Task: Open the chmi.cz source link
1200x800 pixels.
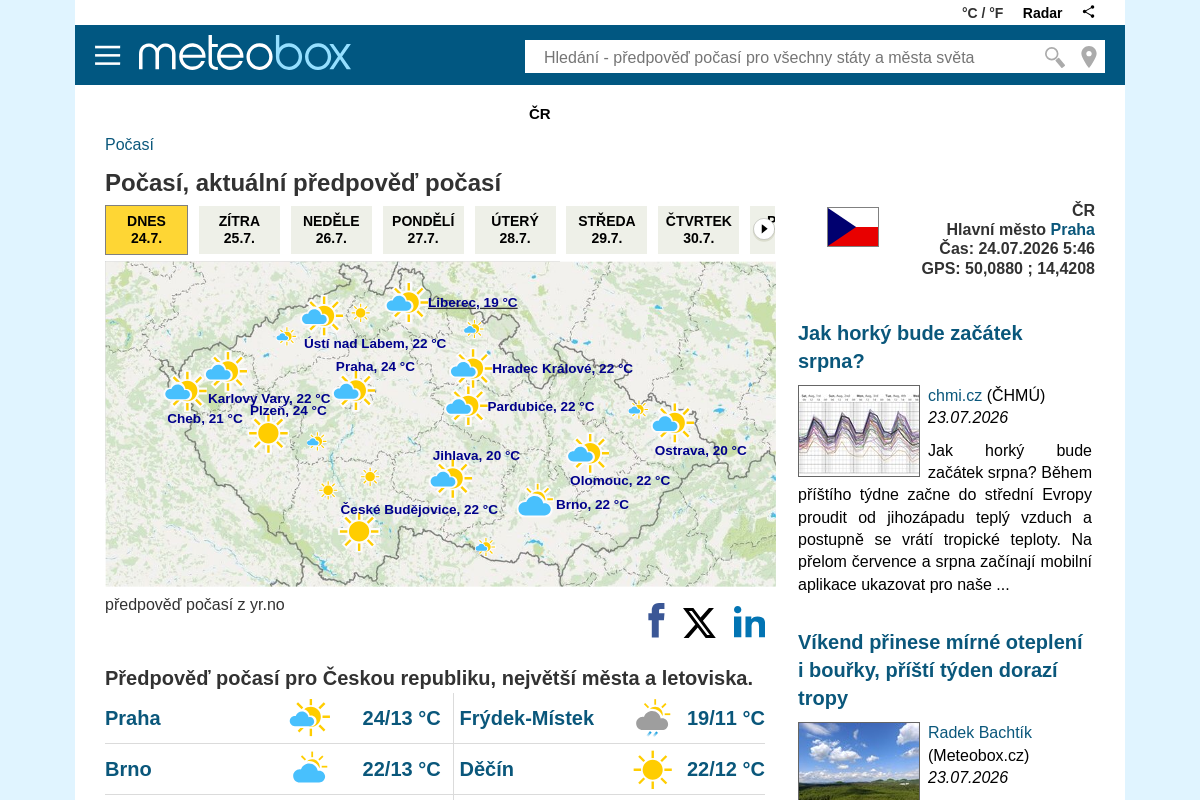Action: pos(955,395)
